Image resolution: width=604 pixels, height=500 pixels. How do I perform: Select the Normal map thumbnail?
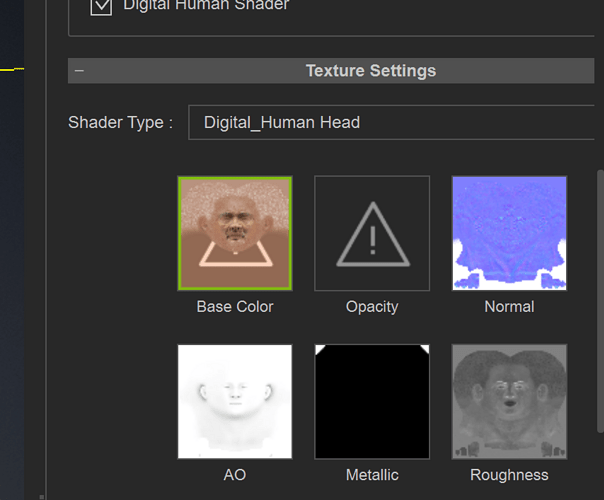pyautogui.click(x=509, y=233)
